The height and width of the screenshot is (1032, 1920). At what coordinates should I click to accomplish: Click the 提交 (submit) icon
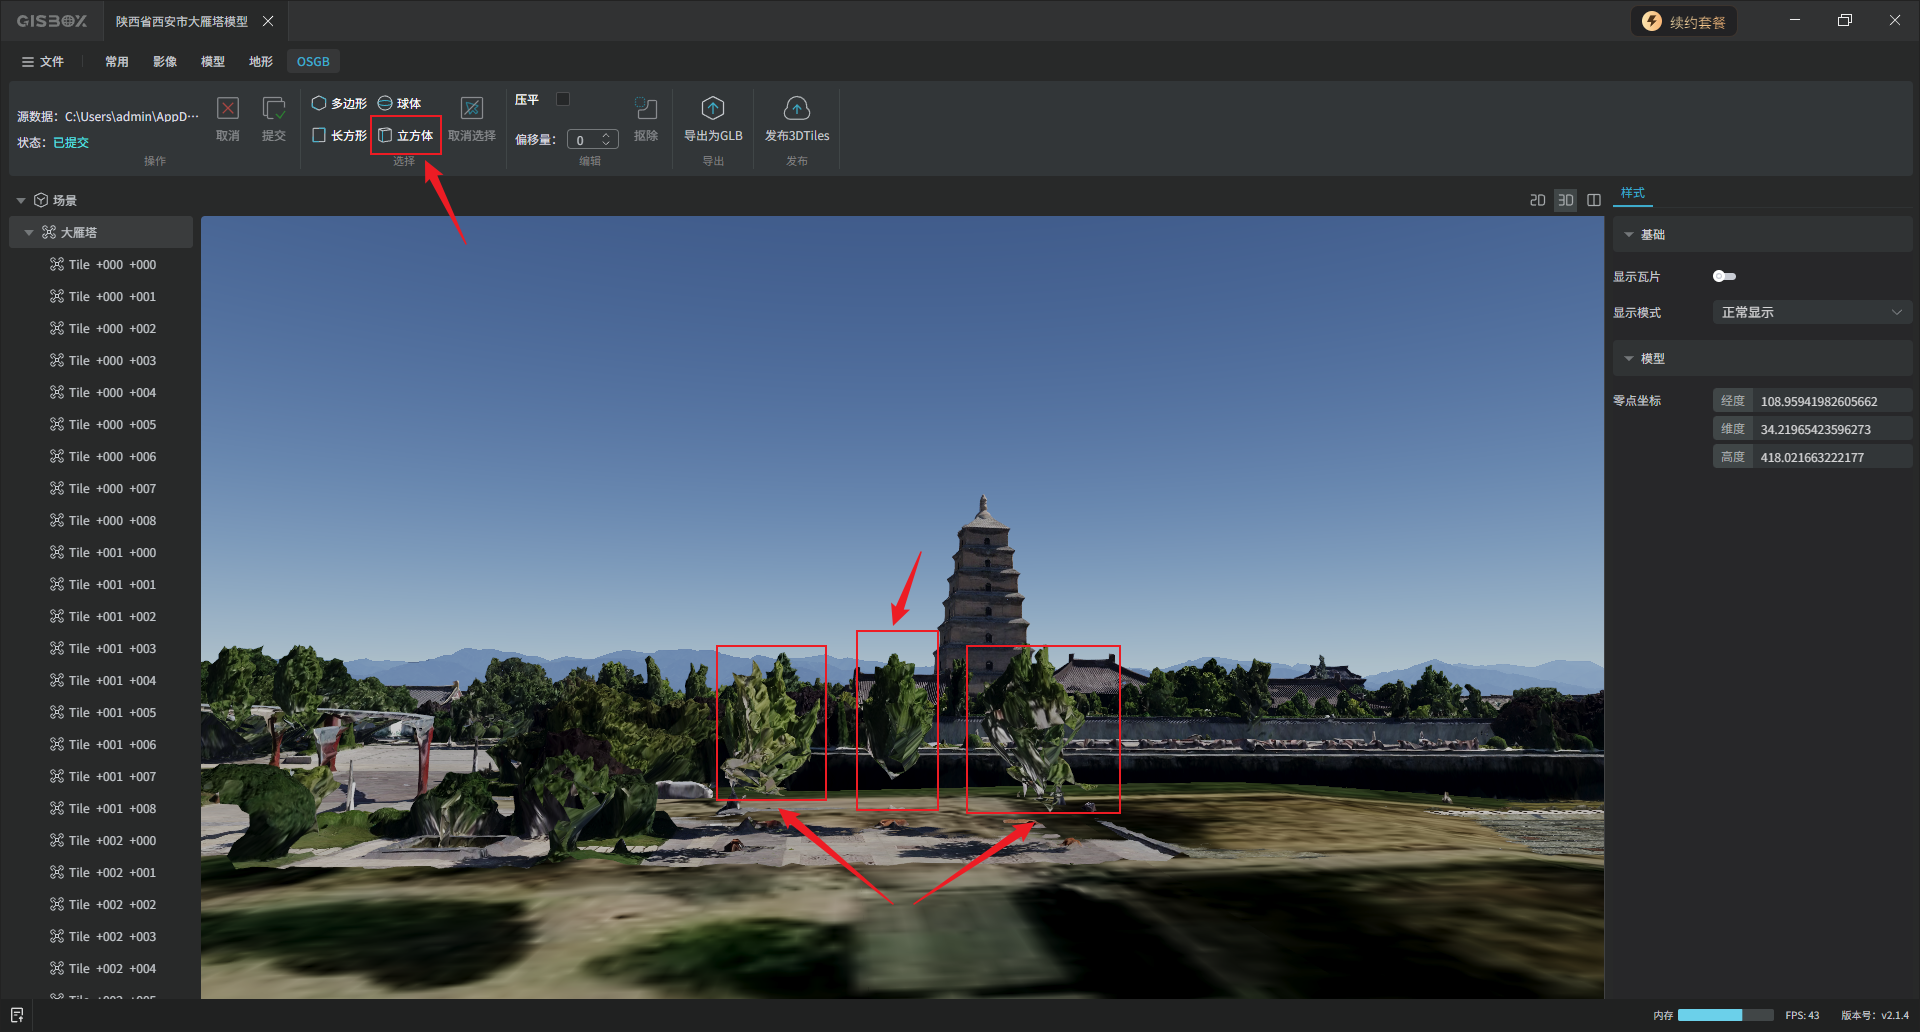pos(273,109)
